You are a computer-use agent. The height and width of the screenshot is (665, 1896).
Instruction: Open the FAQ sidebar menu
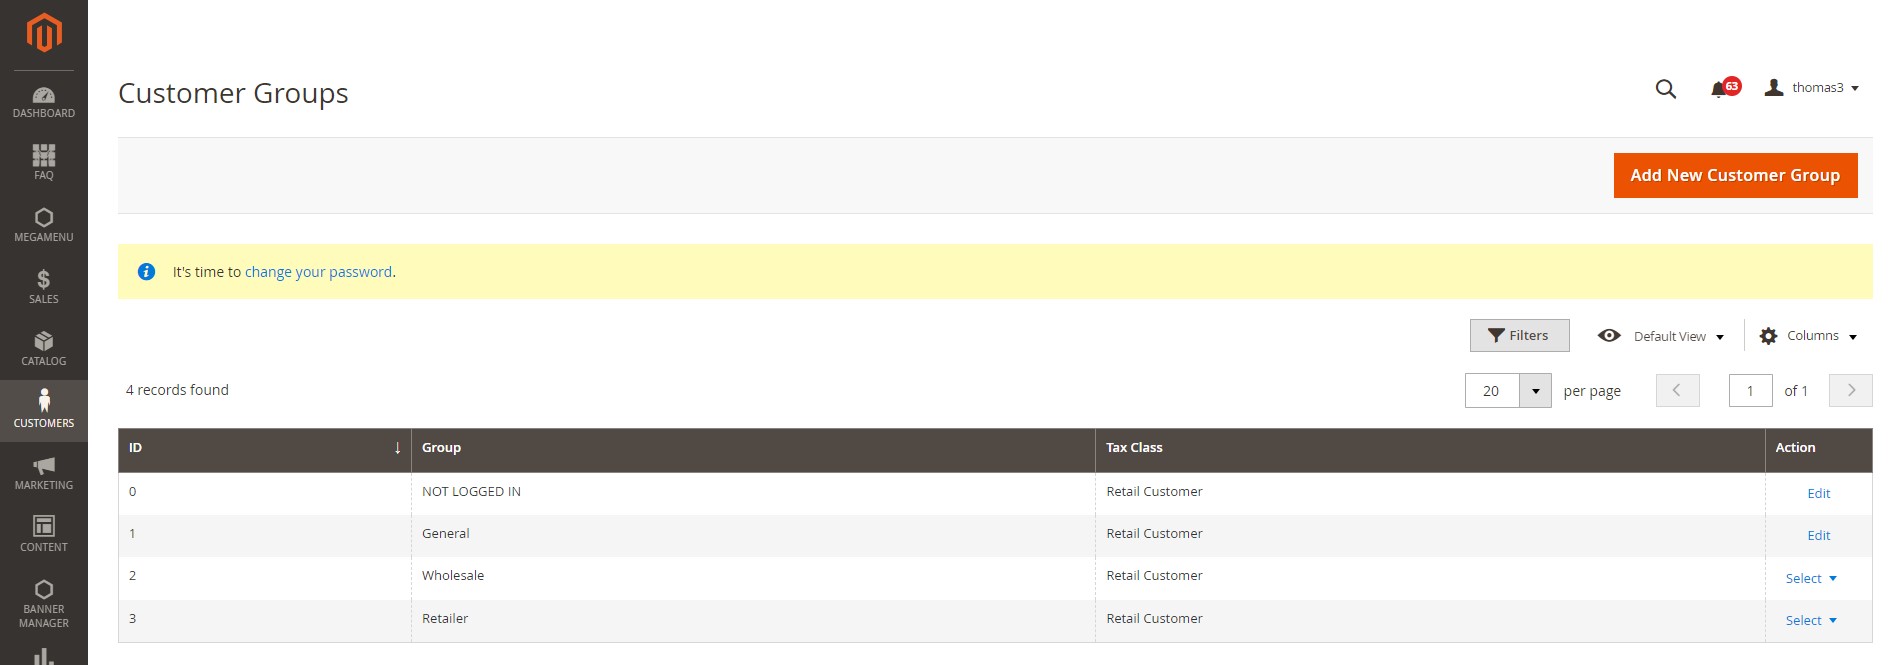point(44,162)
